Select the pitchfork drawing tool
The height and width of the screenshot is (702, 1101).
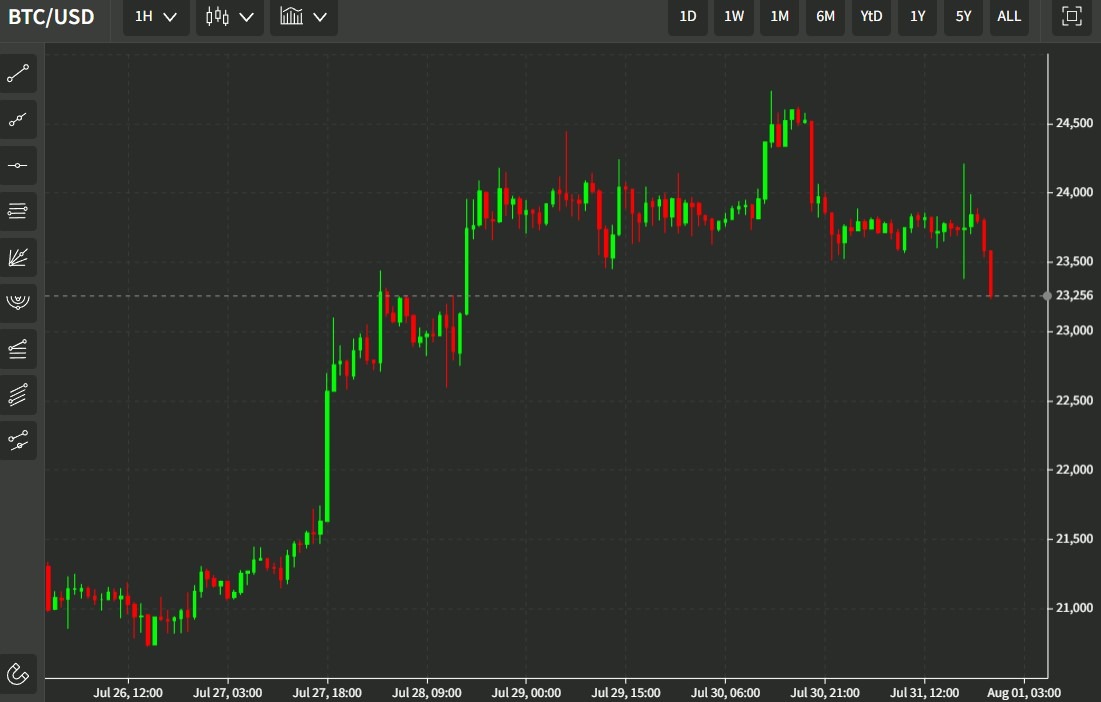pos(18,441)
